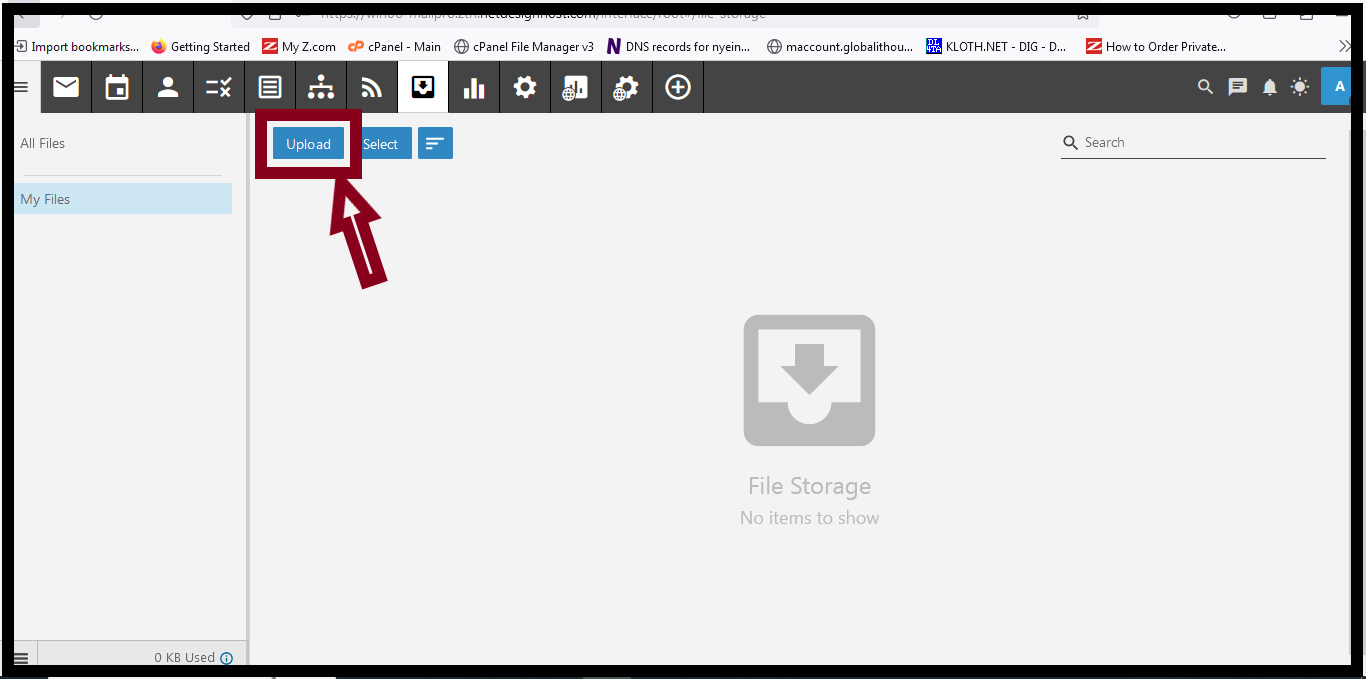Open the Tasks checklist icon

coord(218,87)
